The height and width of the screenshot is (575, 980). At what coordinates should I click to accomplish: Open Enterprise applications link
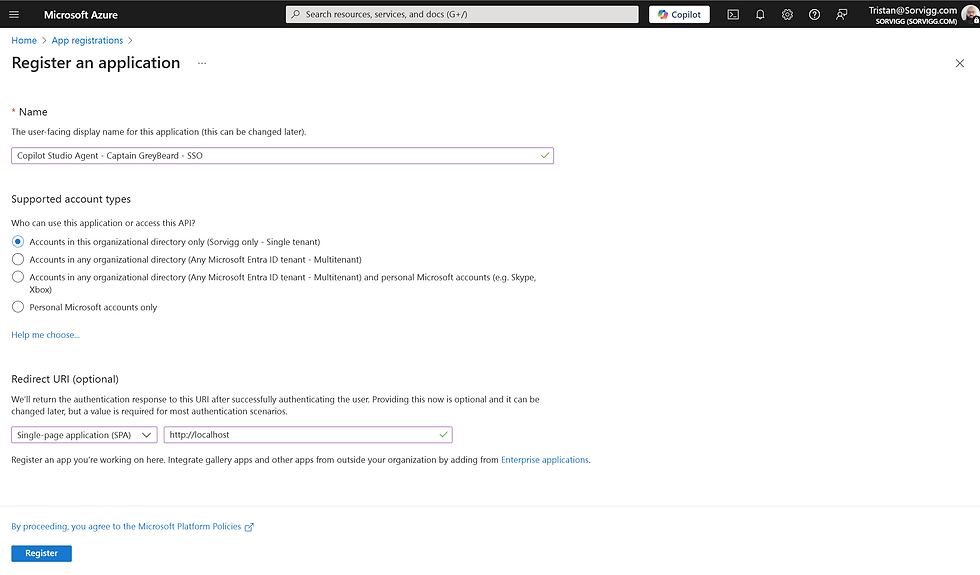tap(544, 460)
